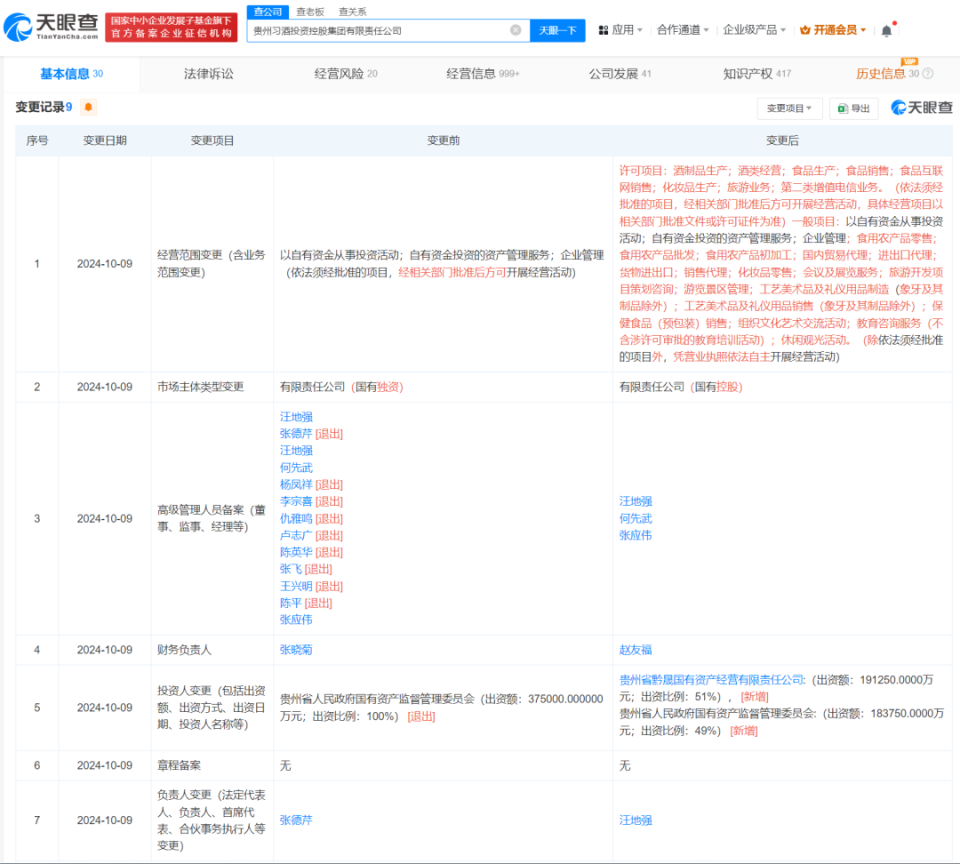
Task: Open the 历史信息 VIP tab
Action: pyautogui.click(x=887, y=74)
